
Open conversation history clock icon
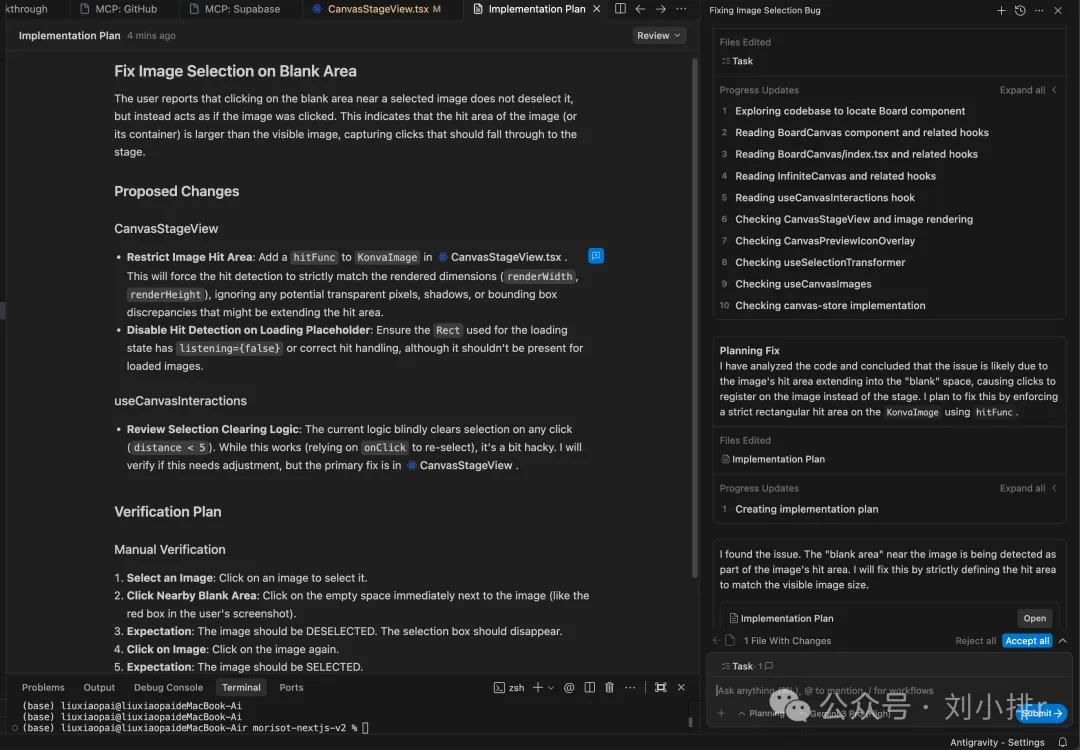pos(1020,10)
